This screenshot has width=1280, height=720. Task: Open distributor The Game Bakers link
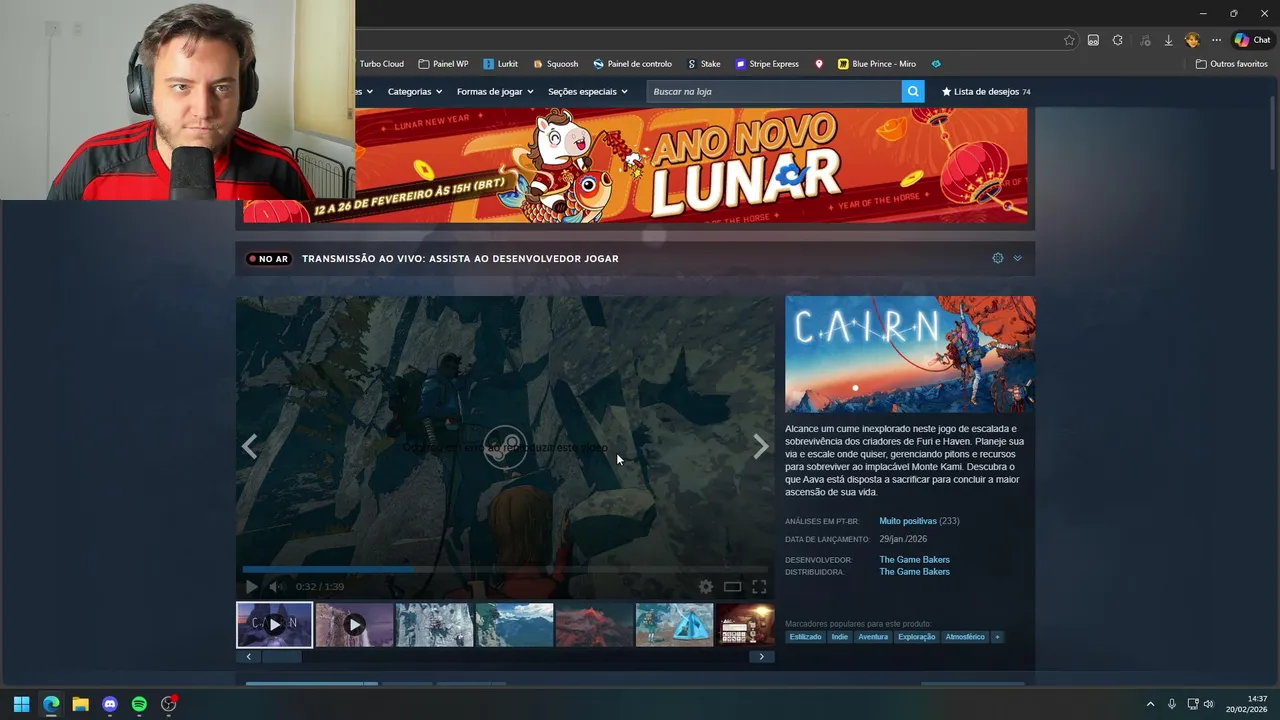click(914, 572)
